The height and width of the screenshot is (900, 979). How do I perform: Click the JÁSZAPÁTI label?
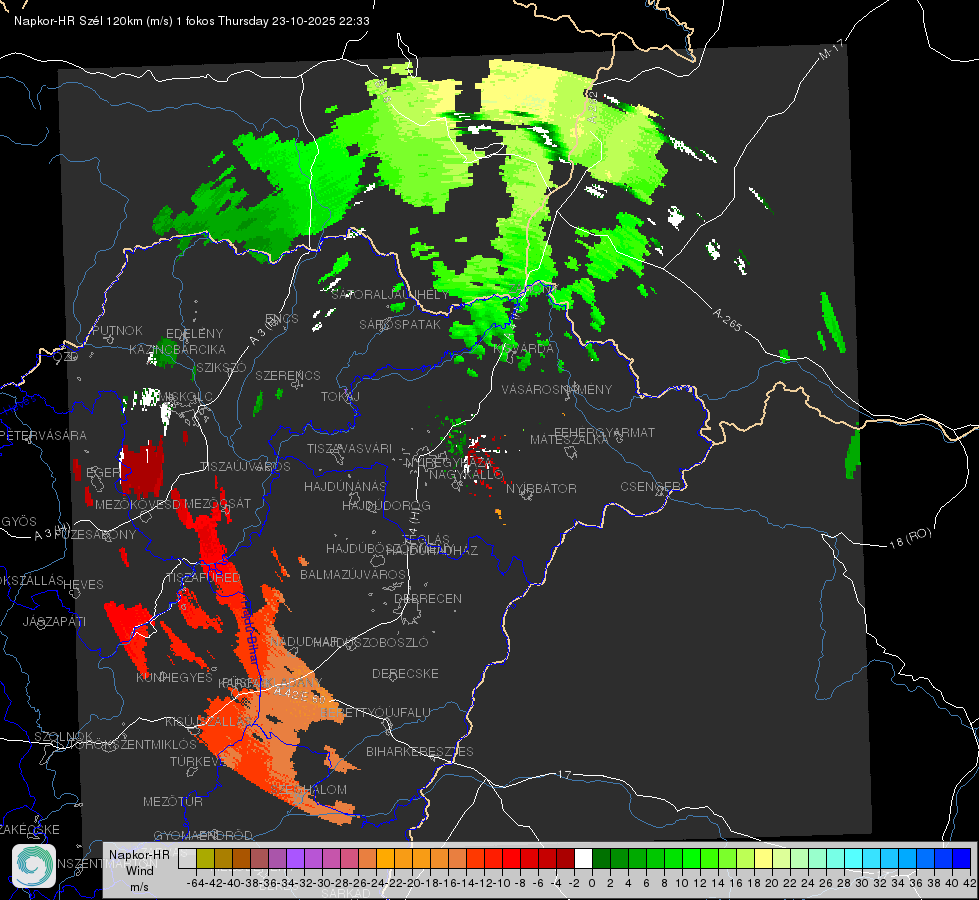pyautogui.click(x=54, y=621)
